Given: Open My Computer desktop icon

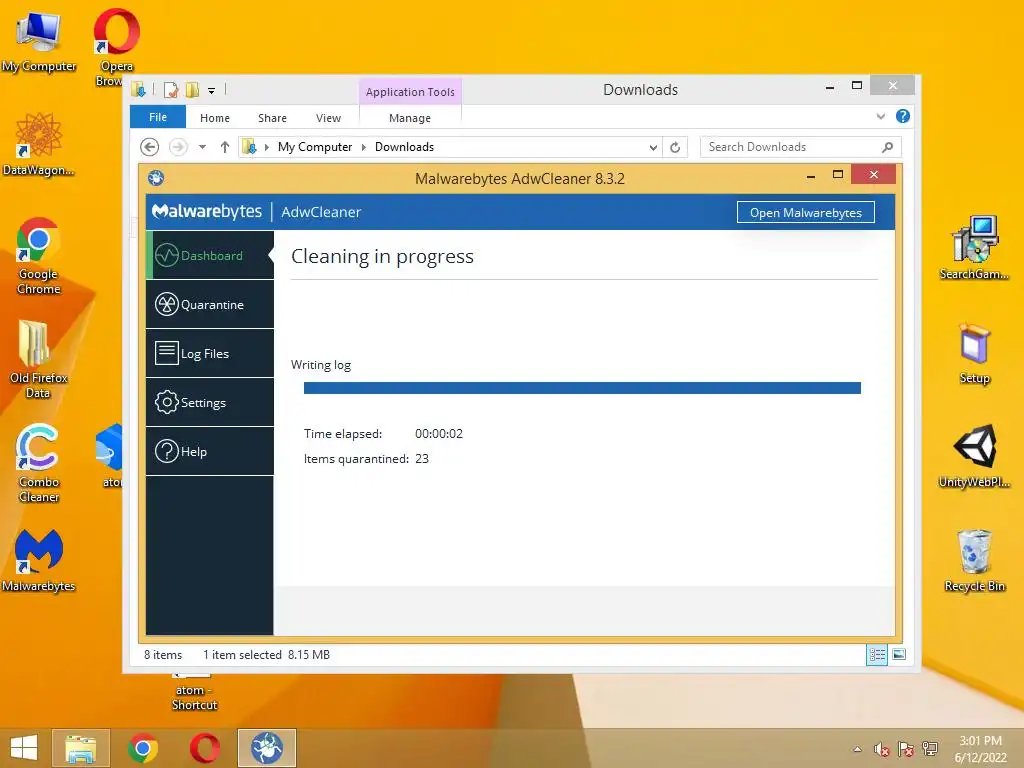Looking at the screenshot, I should (39, 42).
